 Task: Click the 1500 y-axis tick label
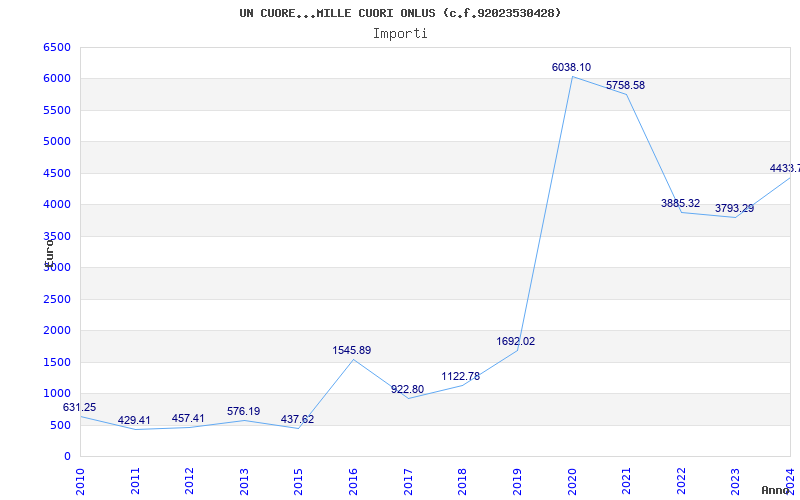(57, 362)
